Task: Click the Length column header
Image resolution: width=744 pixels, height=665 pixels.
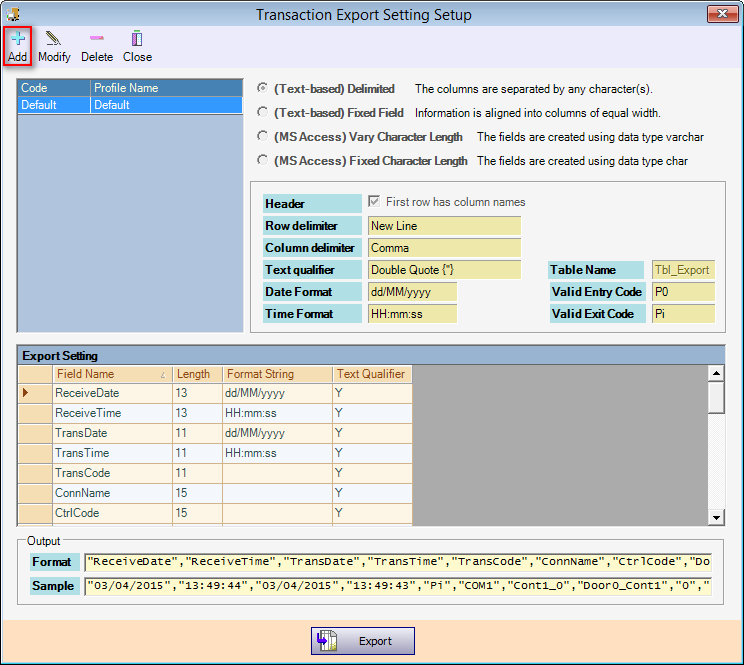Action: pos(196,374)
